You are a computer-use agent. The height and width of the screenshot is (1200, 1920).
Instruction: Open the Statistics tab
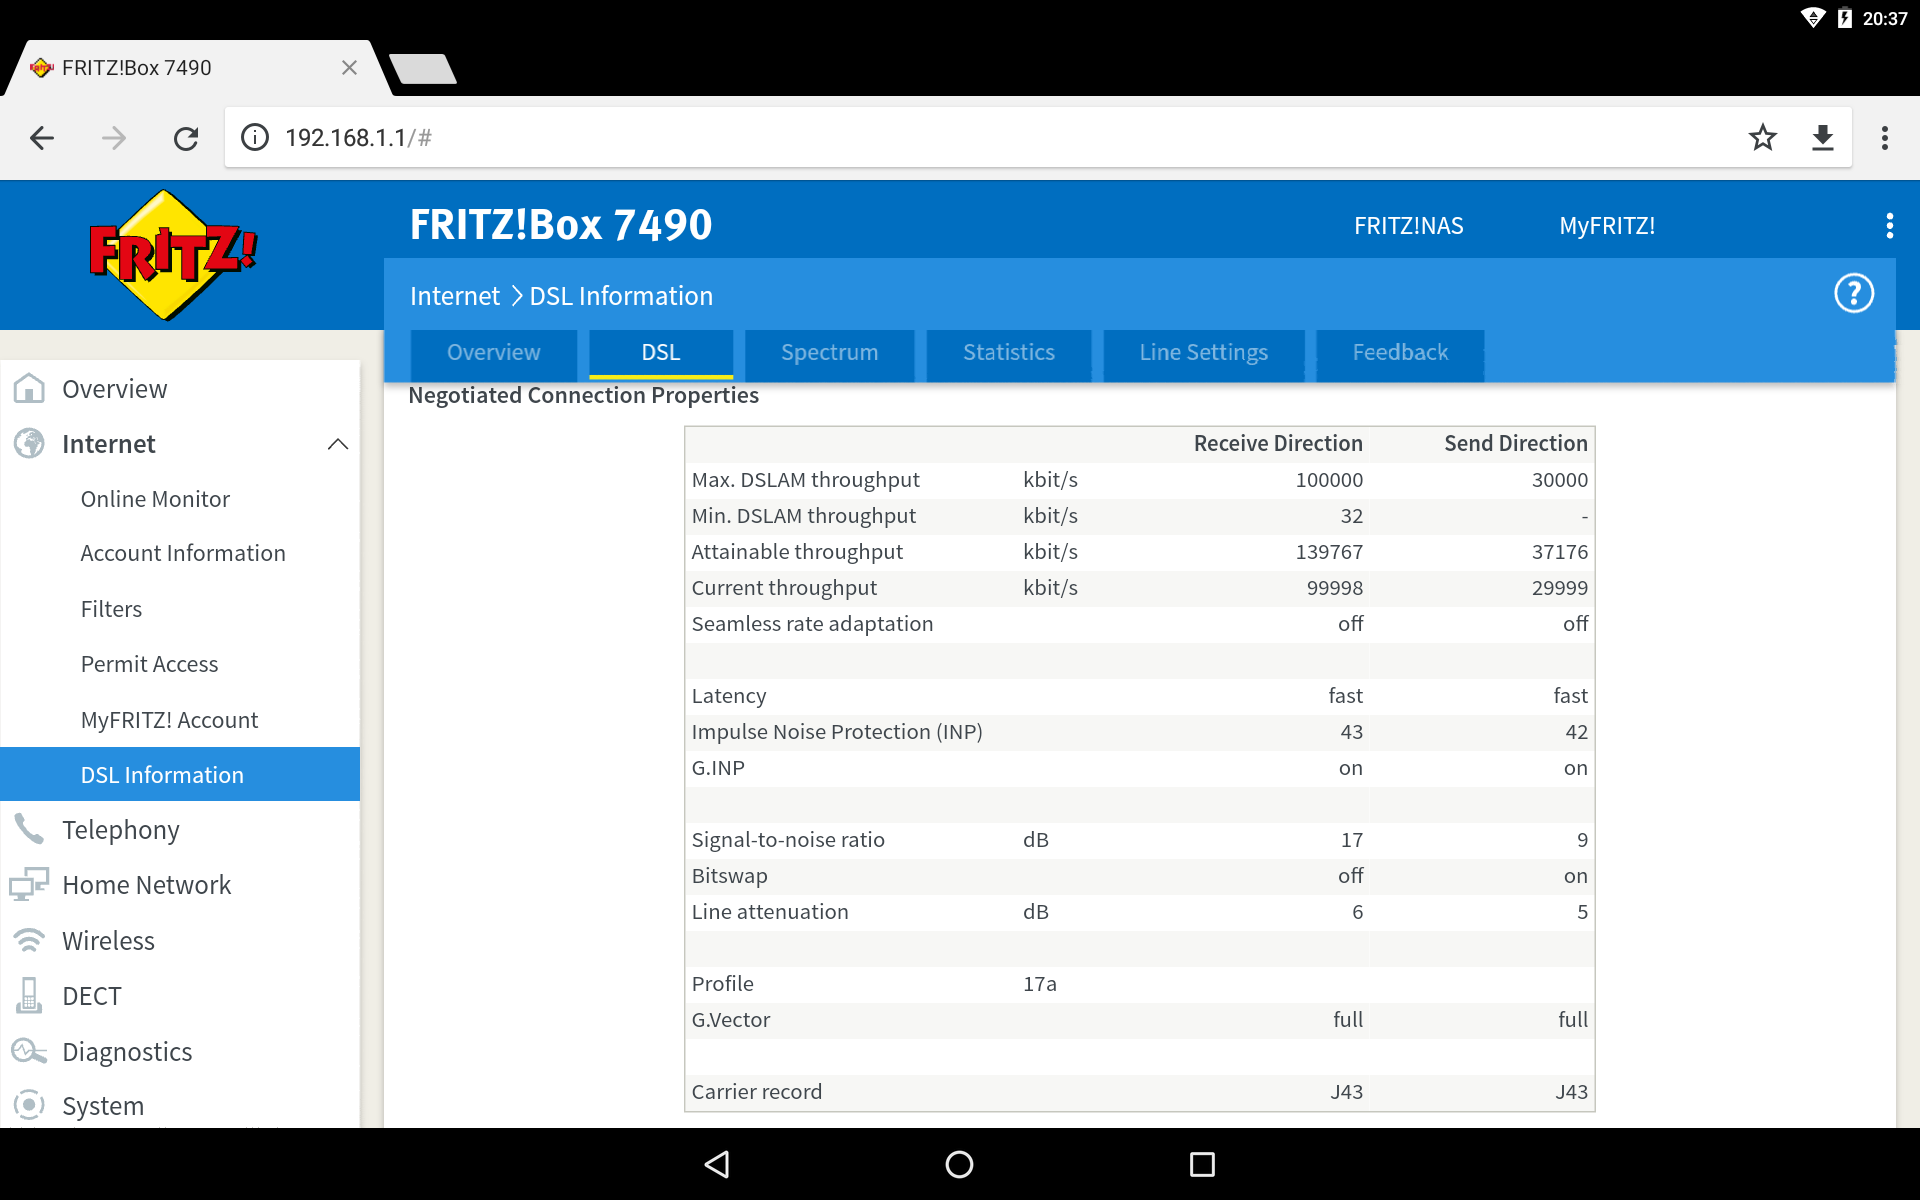1008,353
